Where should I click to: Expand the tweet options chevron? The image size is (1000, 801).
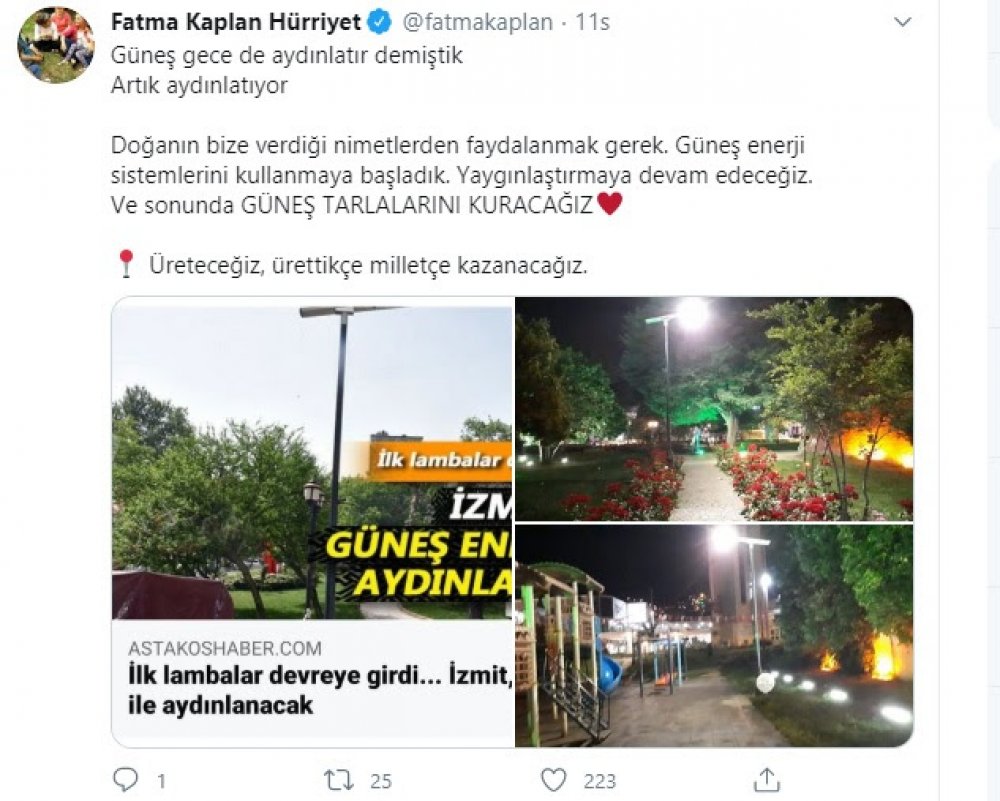(x=902, y=22)
